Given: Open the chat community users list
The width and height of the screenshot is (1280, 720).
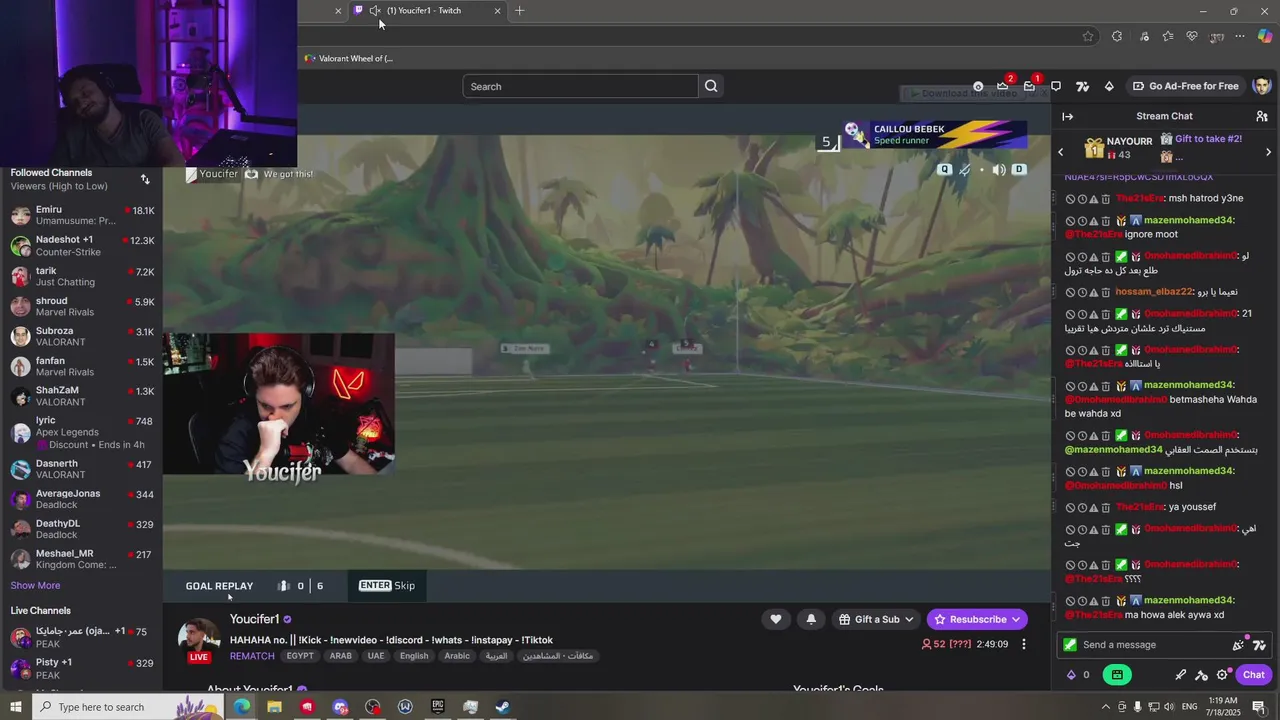Looking at the screenshot, I should click(1262, 116).
